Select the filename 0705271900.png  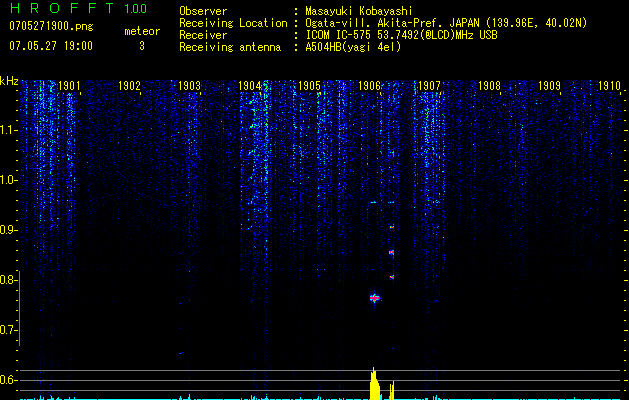[x=51, y=26]
